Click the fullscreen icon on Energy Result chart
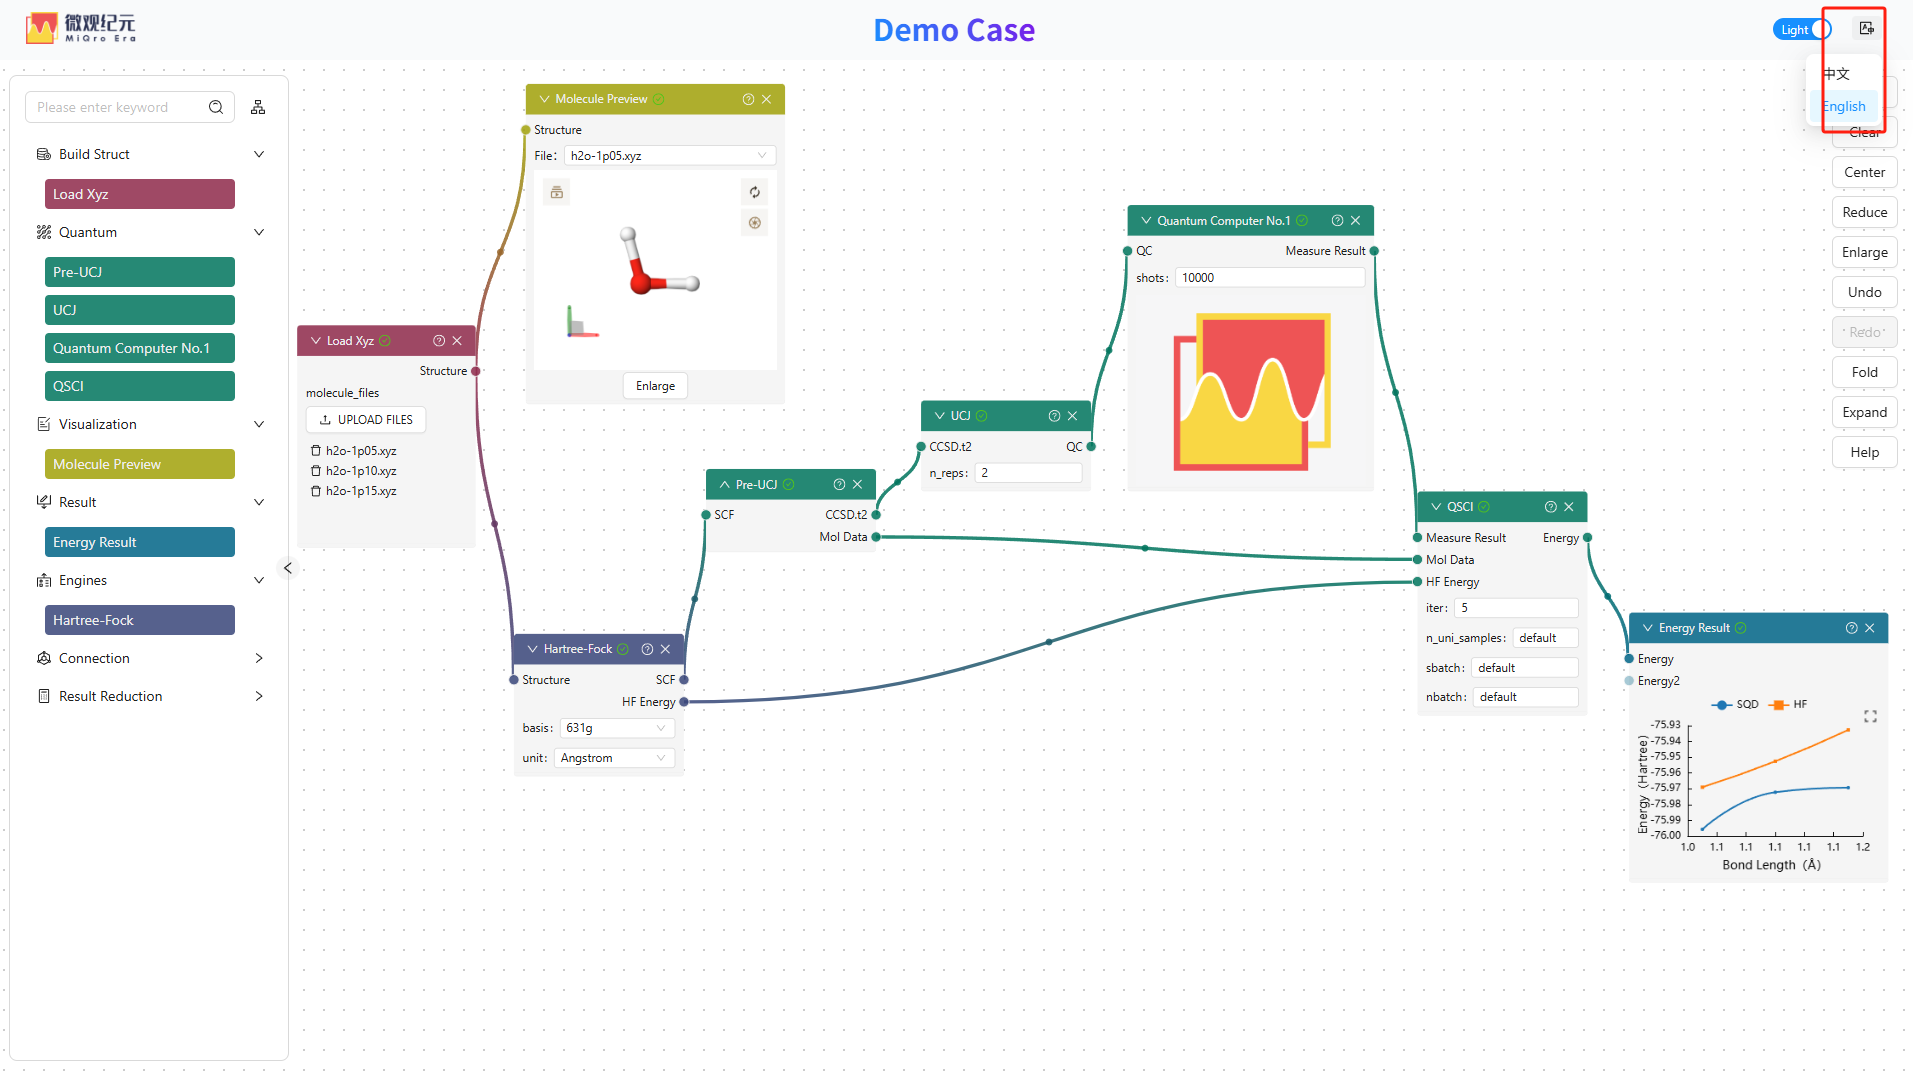Image resolution: width=1913 pixels, height=1073 pixels. (x=1870, y=716)
